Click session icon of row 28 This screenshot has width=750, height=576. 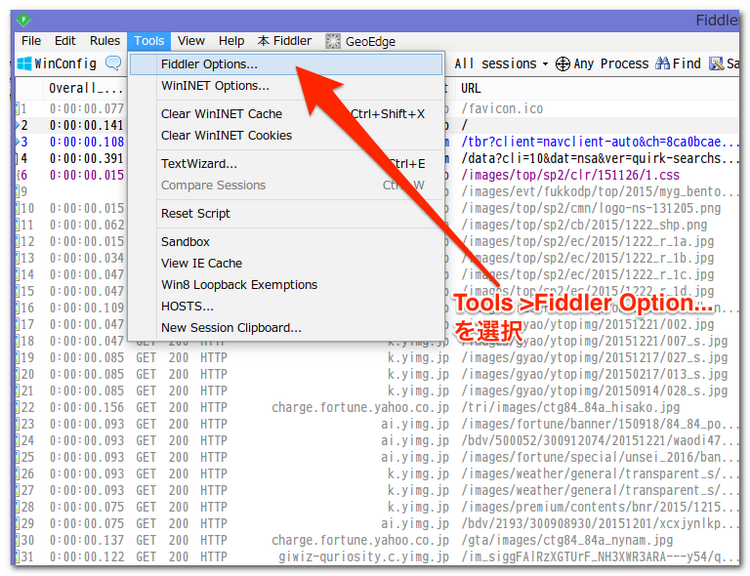point(18,507)
